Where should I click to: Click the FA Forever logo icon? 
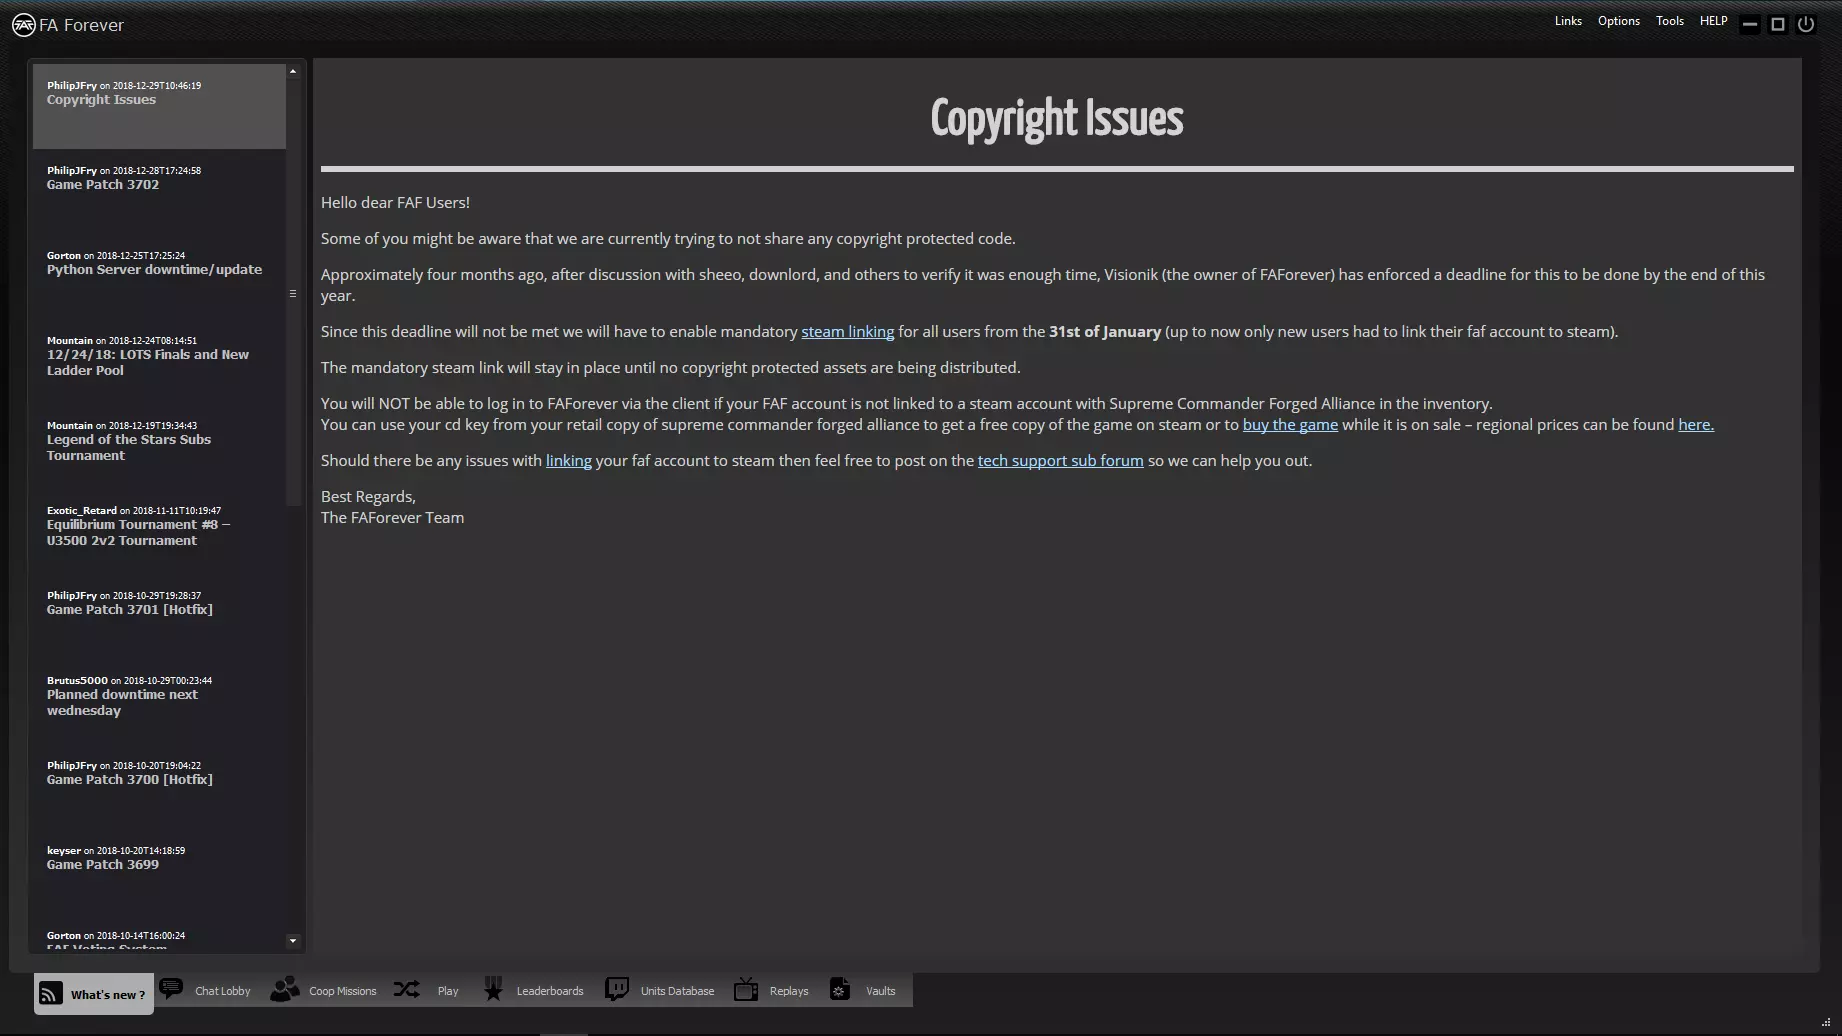click(x=23, y=25)
